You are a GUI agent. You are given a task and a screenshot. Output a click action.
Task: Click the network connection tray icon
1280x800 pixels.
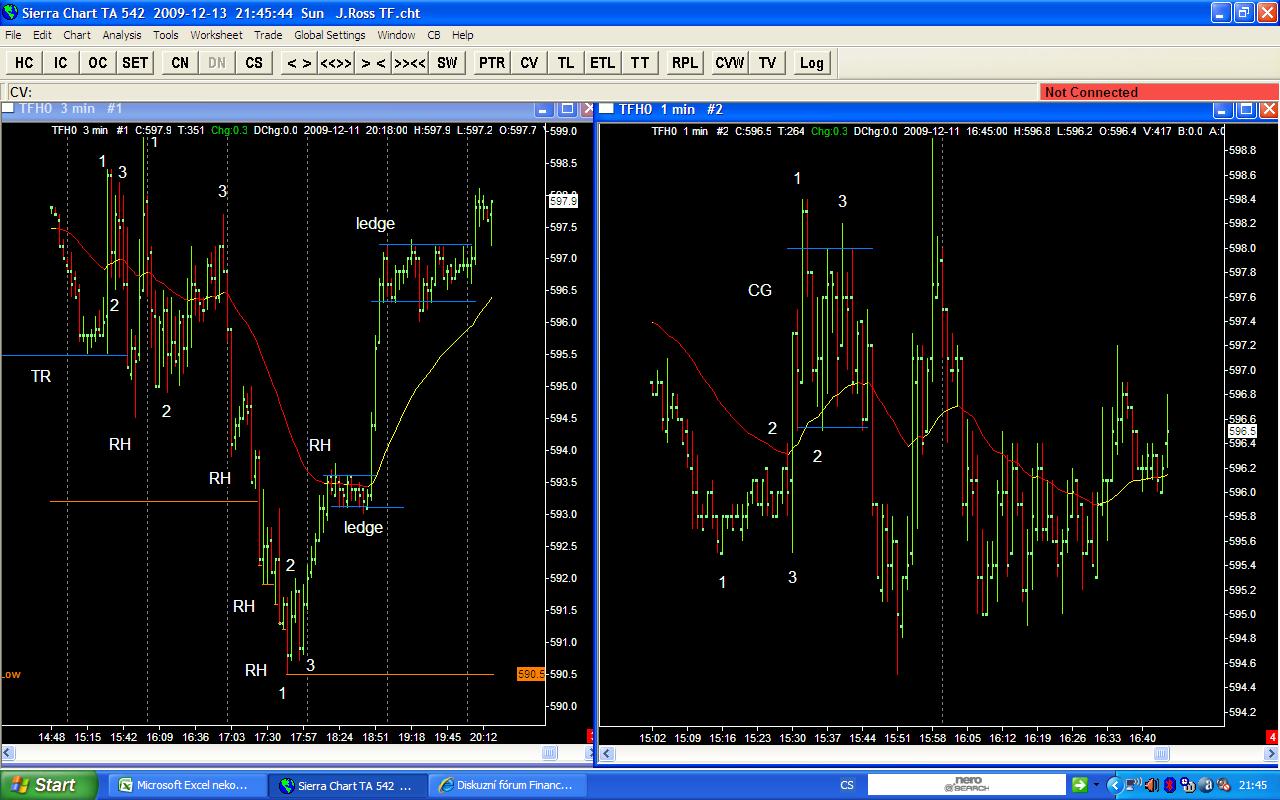coord(1135,785)
